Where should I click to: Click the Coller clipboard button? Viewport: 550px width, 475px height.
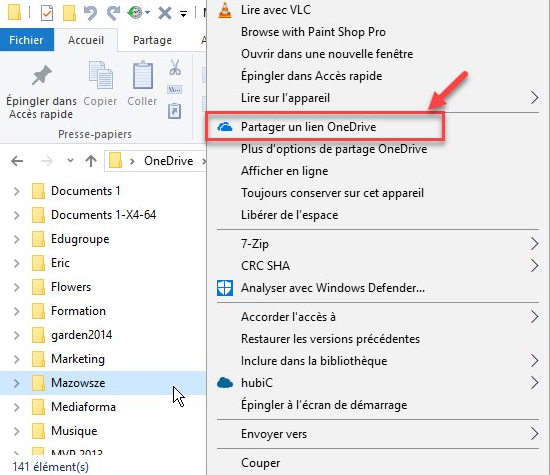(x=142, y=83)
